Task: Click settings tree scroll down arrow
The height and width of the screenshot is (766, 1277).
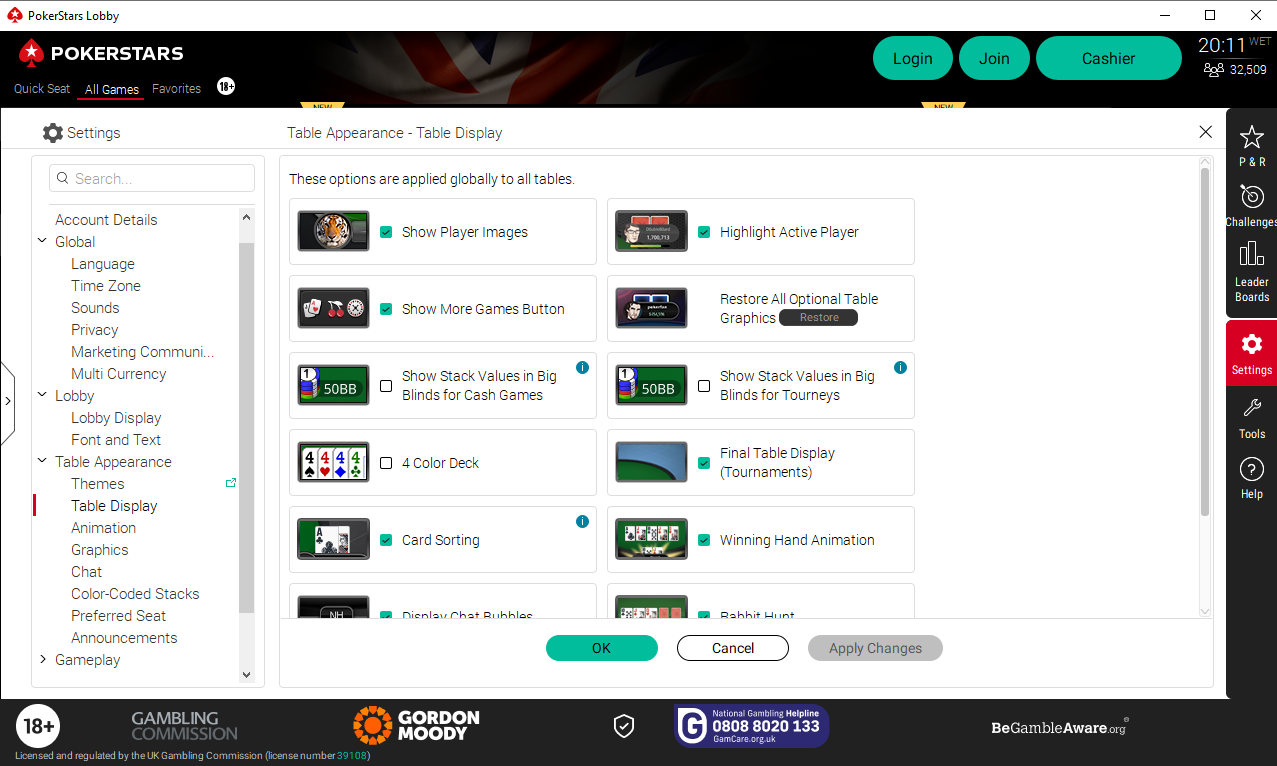Action: point(247,675)
